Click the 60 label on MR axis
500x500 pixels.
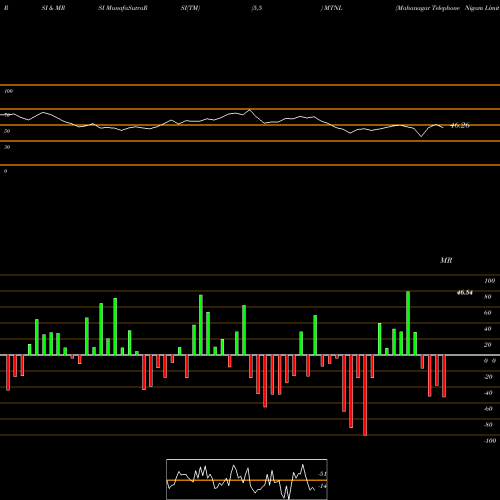487,313
